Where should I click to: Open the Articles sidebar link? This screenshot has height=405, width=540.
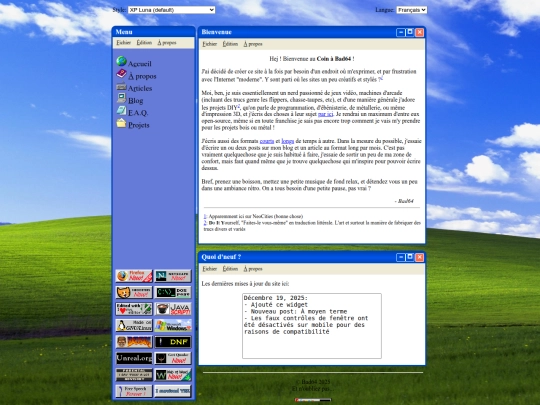[140, 88]
